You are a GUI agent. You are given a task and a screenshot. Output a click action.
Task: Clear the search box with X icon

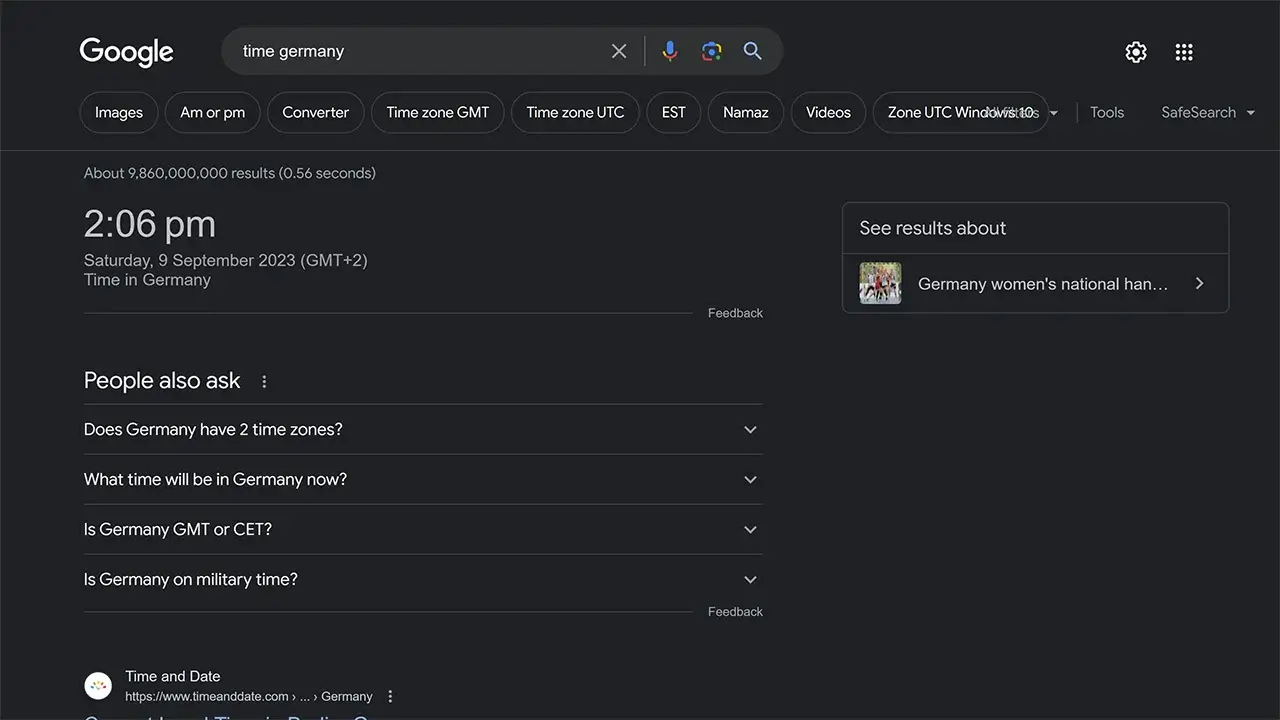(619, 51)
